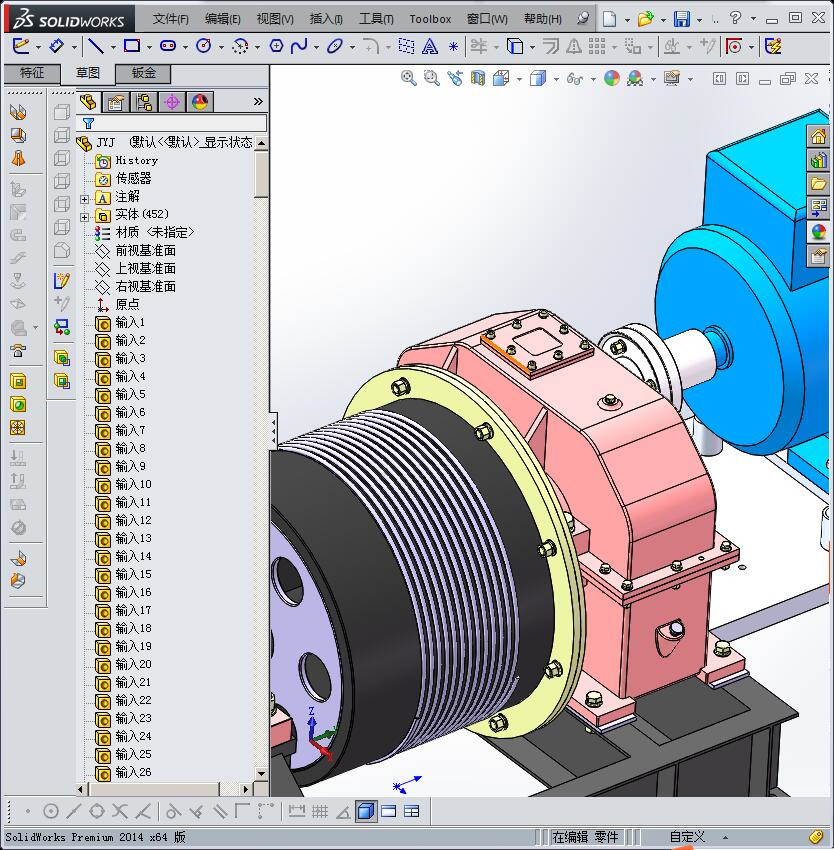Click the Edit Appearance color ball icon

coord(612,79)
